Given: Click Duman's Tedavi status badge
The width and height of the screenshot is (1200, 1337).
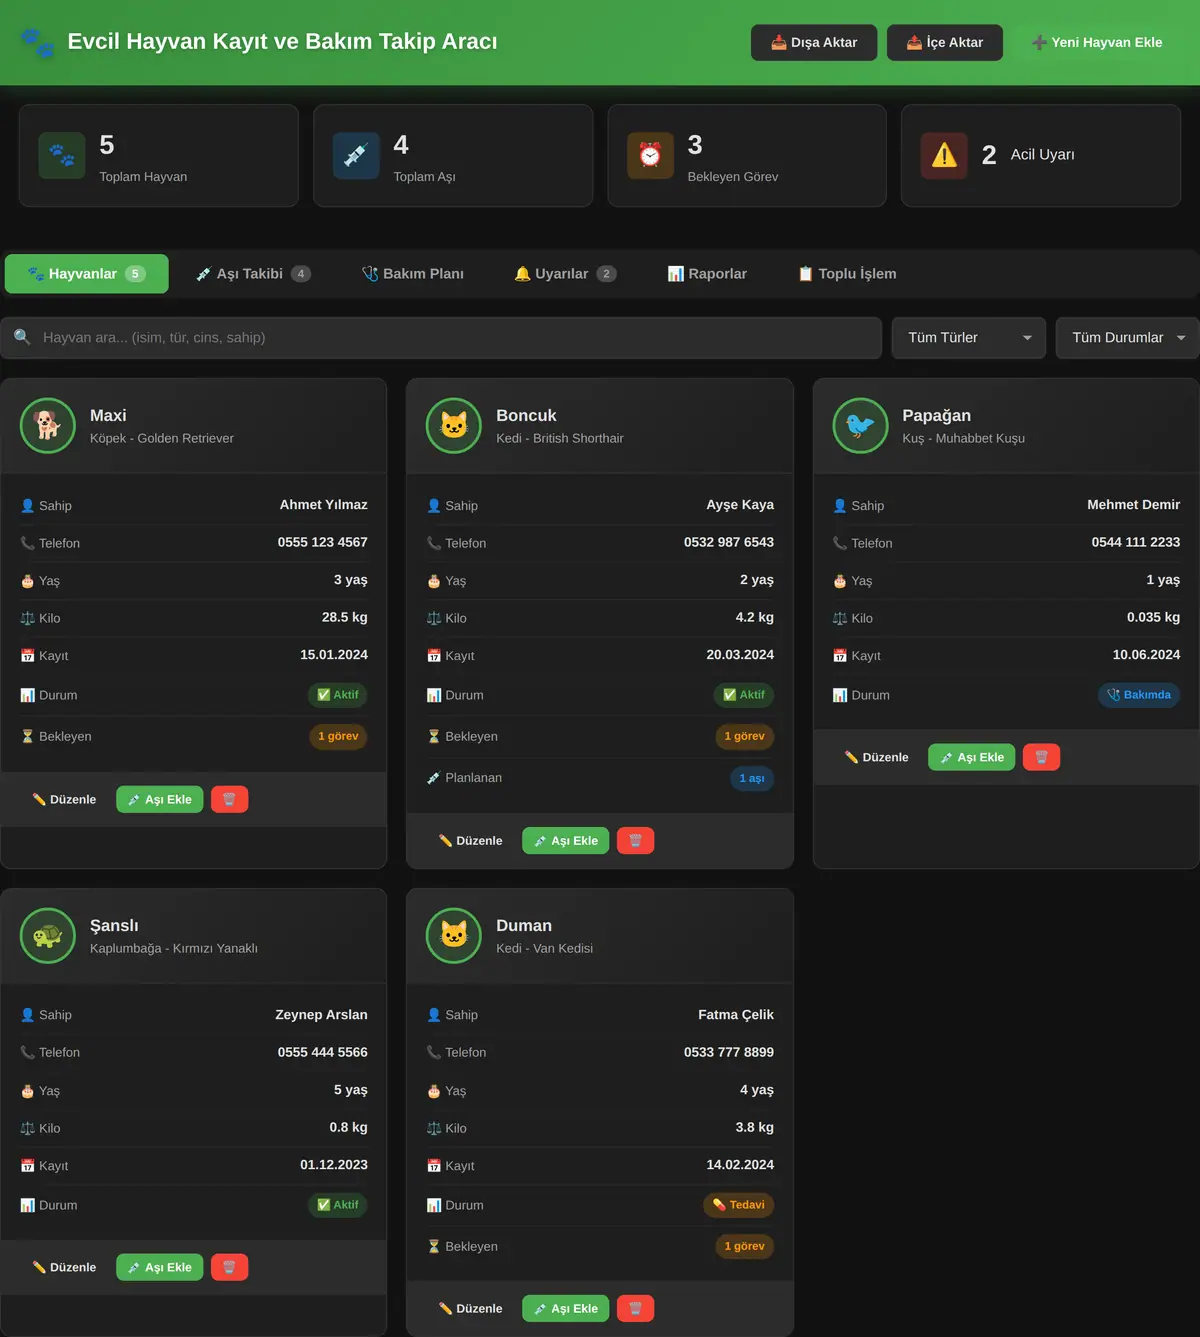Looking at the screenshot, I should (739, 1205).
